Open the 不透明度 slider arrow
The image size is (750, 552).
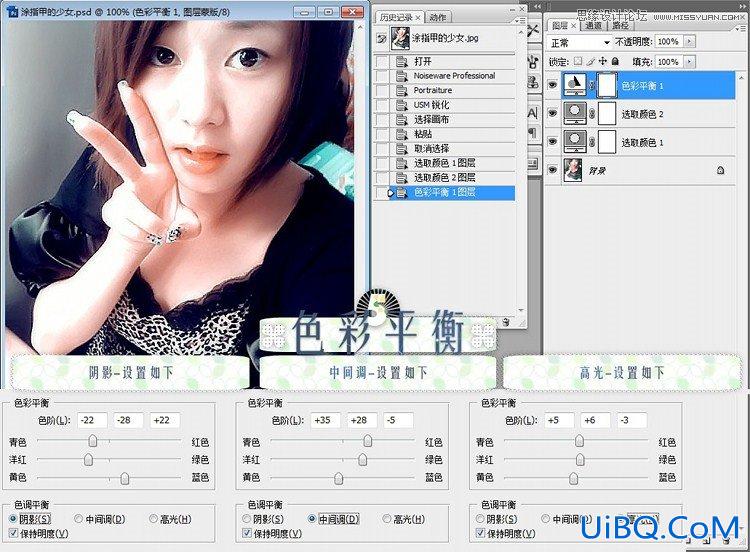click(689, 42)
